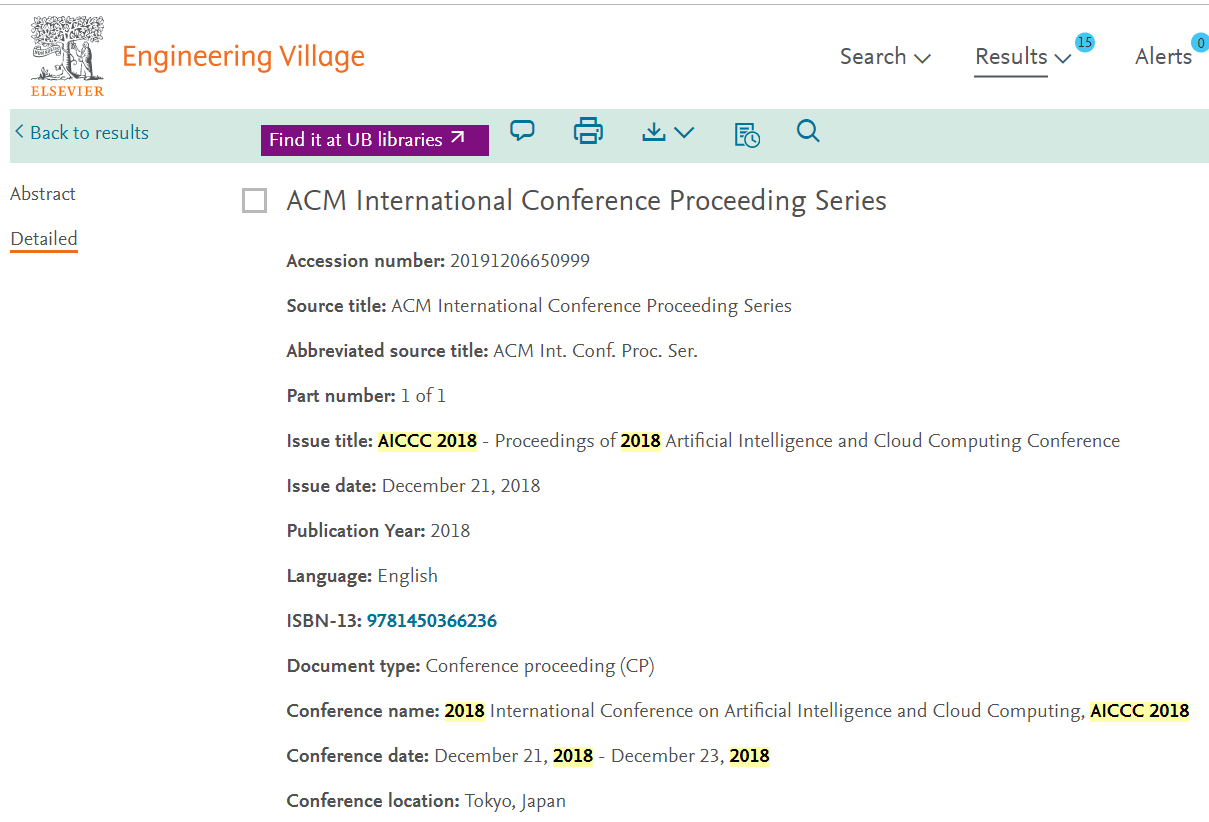
Task: Open download options chevron
Action: pyautogui.click(x=685, y=132)
